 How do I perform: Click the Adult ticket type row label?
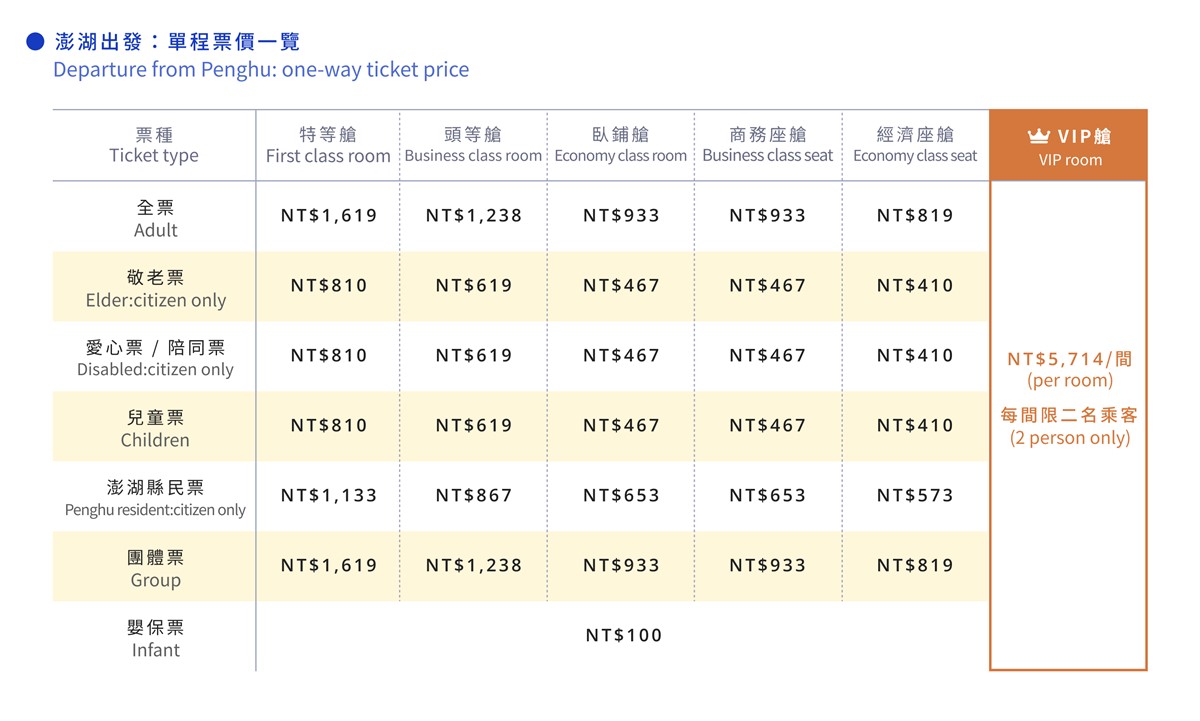155,219
